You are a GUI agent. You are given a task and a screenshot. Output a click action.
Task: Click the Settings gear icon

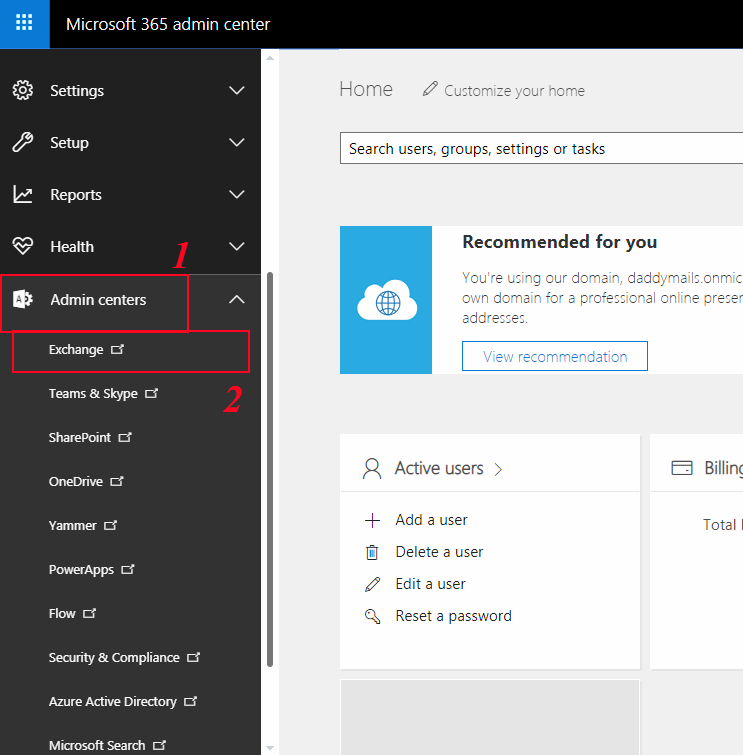[23, 91]
